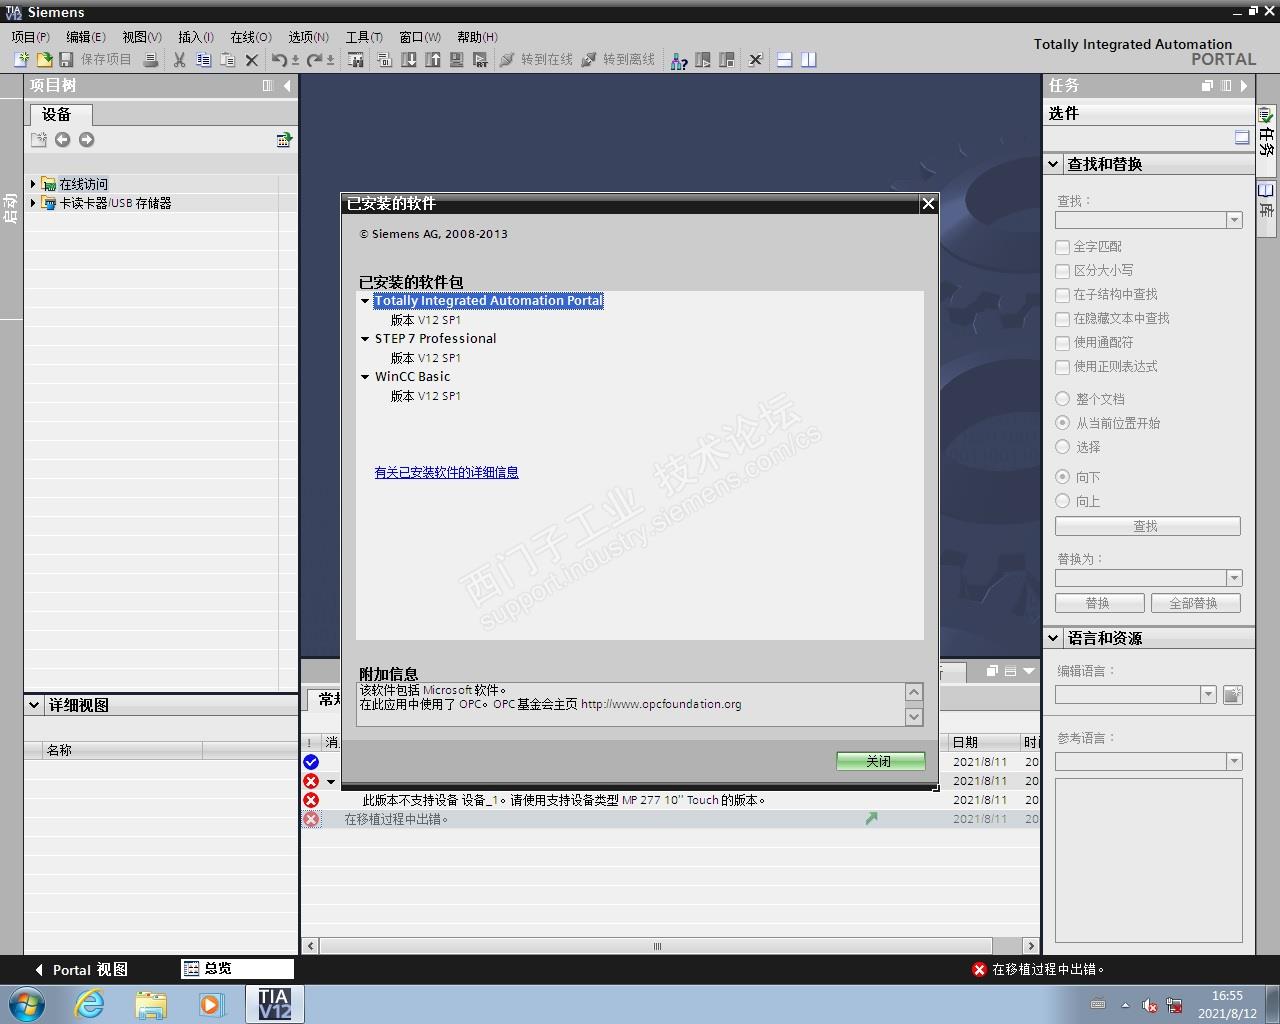Click the Open project toolbar icon
Viewport: 1280px width, 1024px height.
pyautogui.click(x=44, y=60)
